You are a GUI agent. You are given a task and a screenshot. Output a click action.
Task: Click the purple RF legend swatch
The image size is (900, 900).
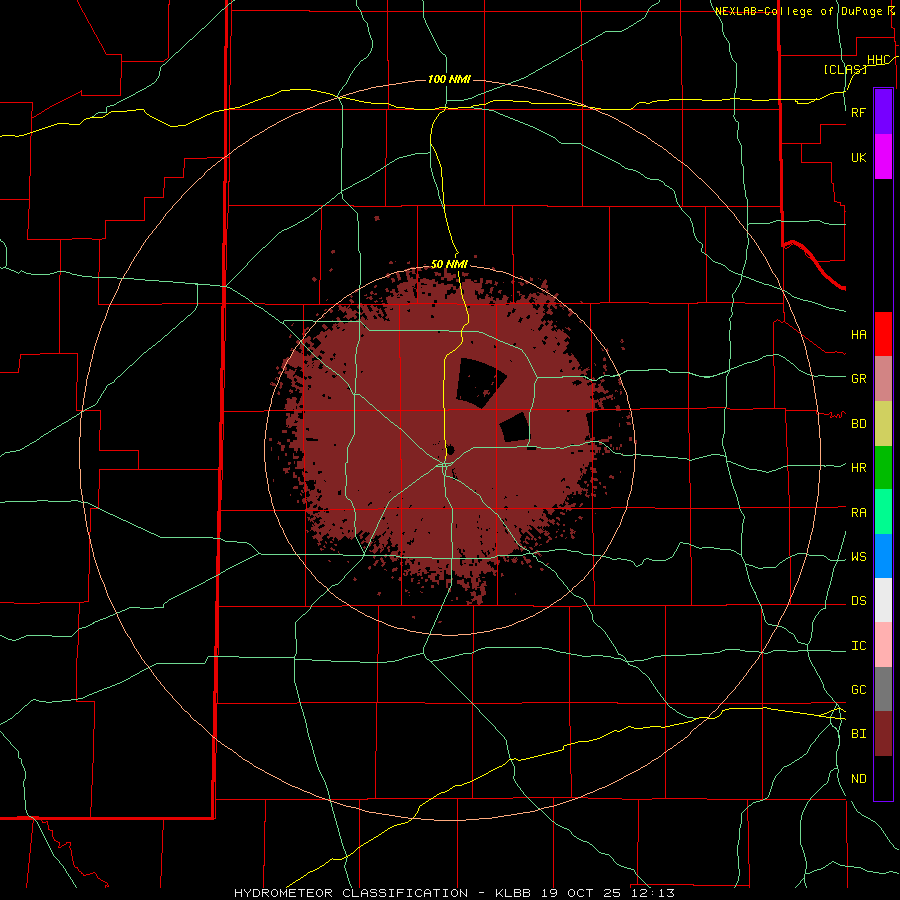883,112
